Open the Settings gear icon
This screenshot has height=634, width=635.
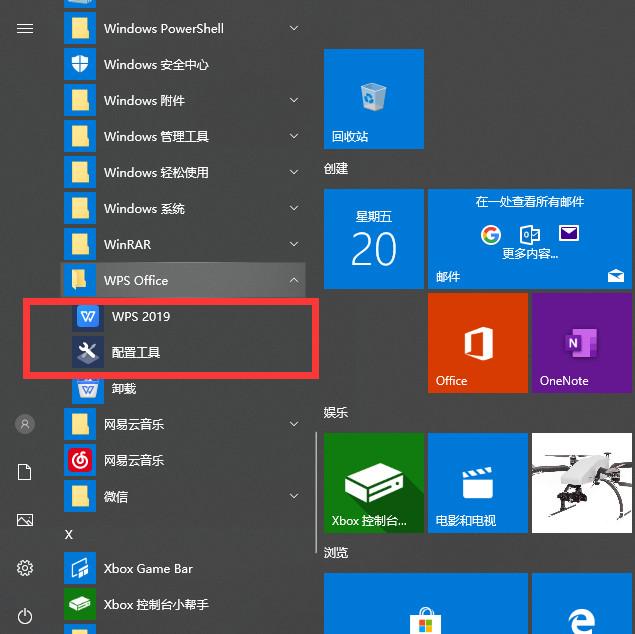[25, 568]
